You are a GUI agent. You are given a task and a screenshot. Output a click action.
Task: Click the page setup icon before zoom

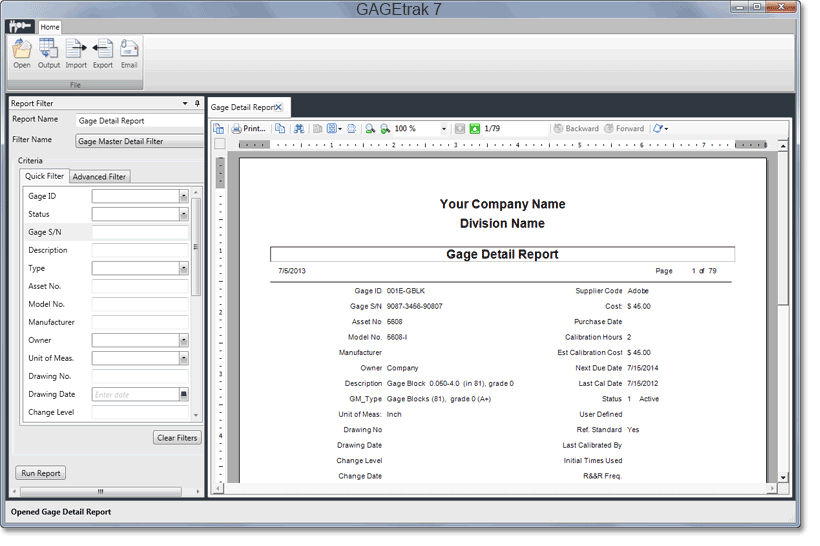click(351, 129)
